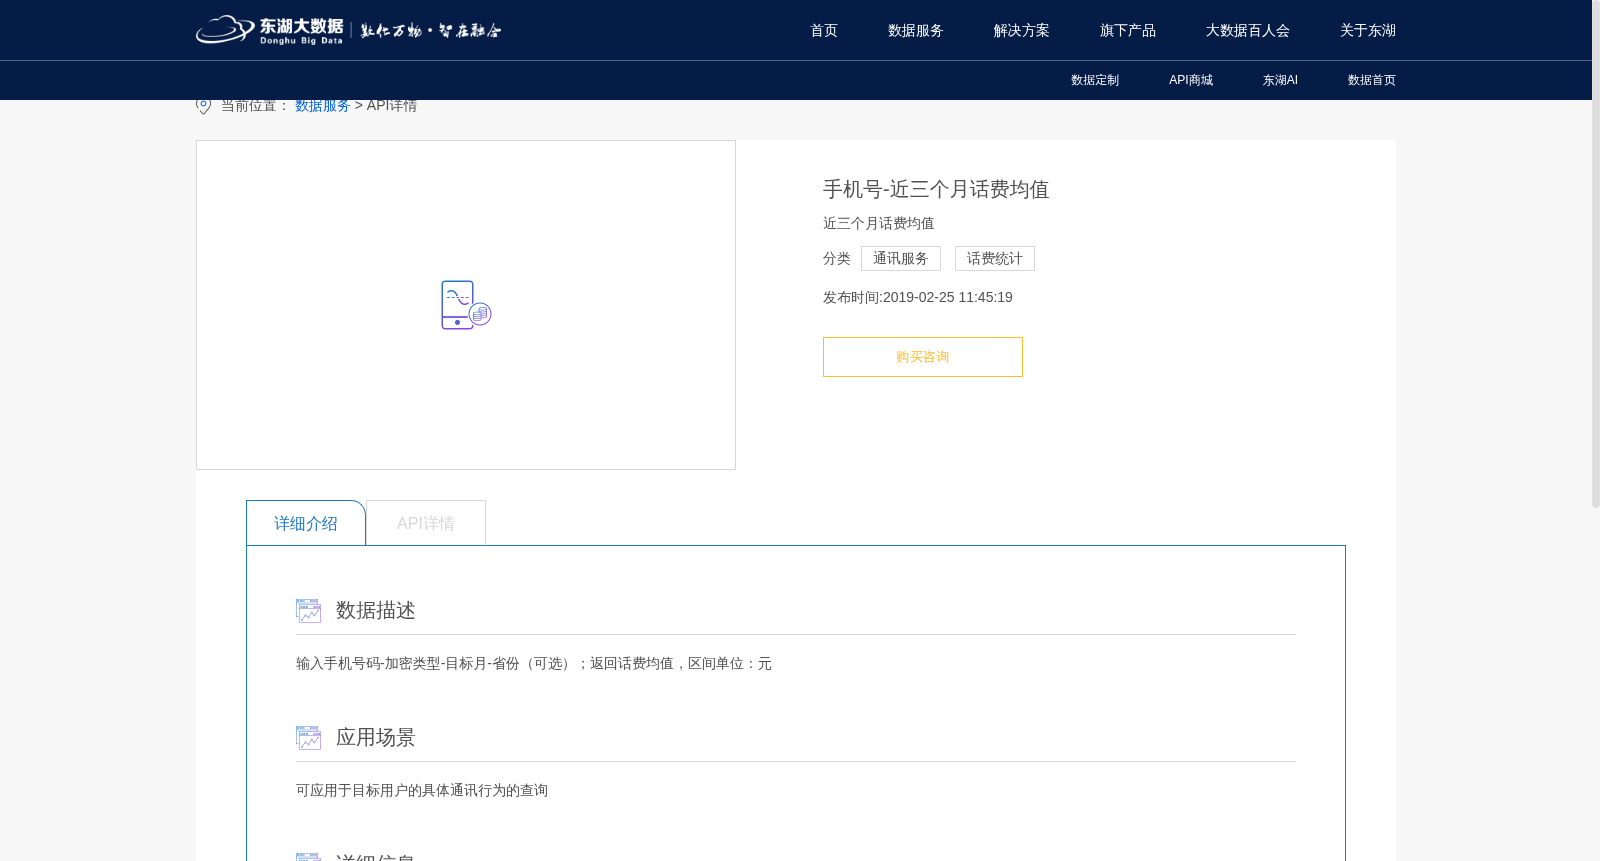Click the chart icon beside 数据描述
This screenshot has width=1600, height=861.
308,610
